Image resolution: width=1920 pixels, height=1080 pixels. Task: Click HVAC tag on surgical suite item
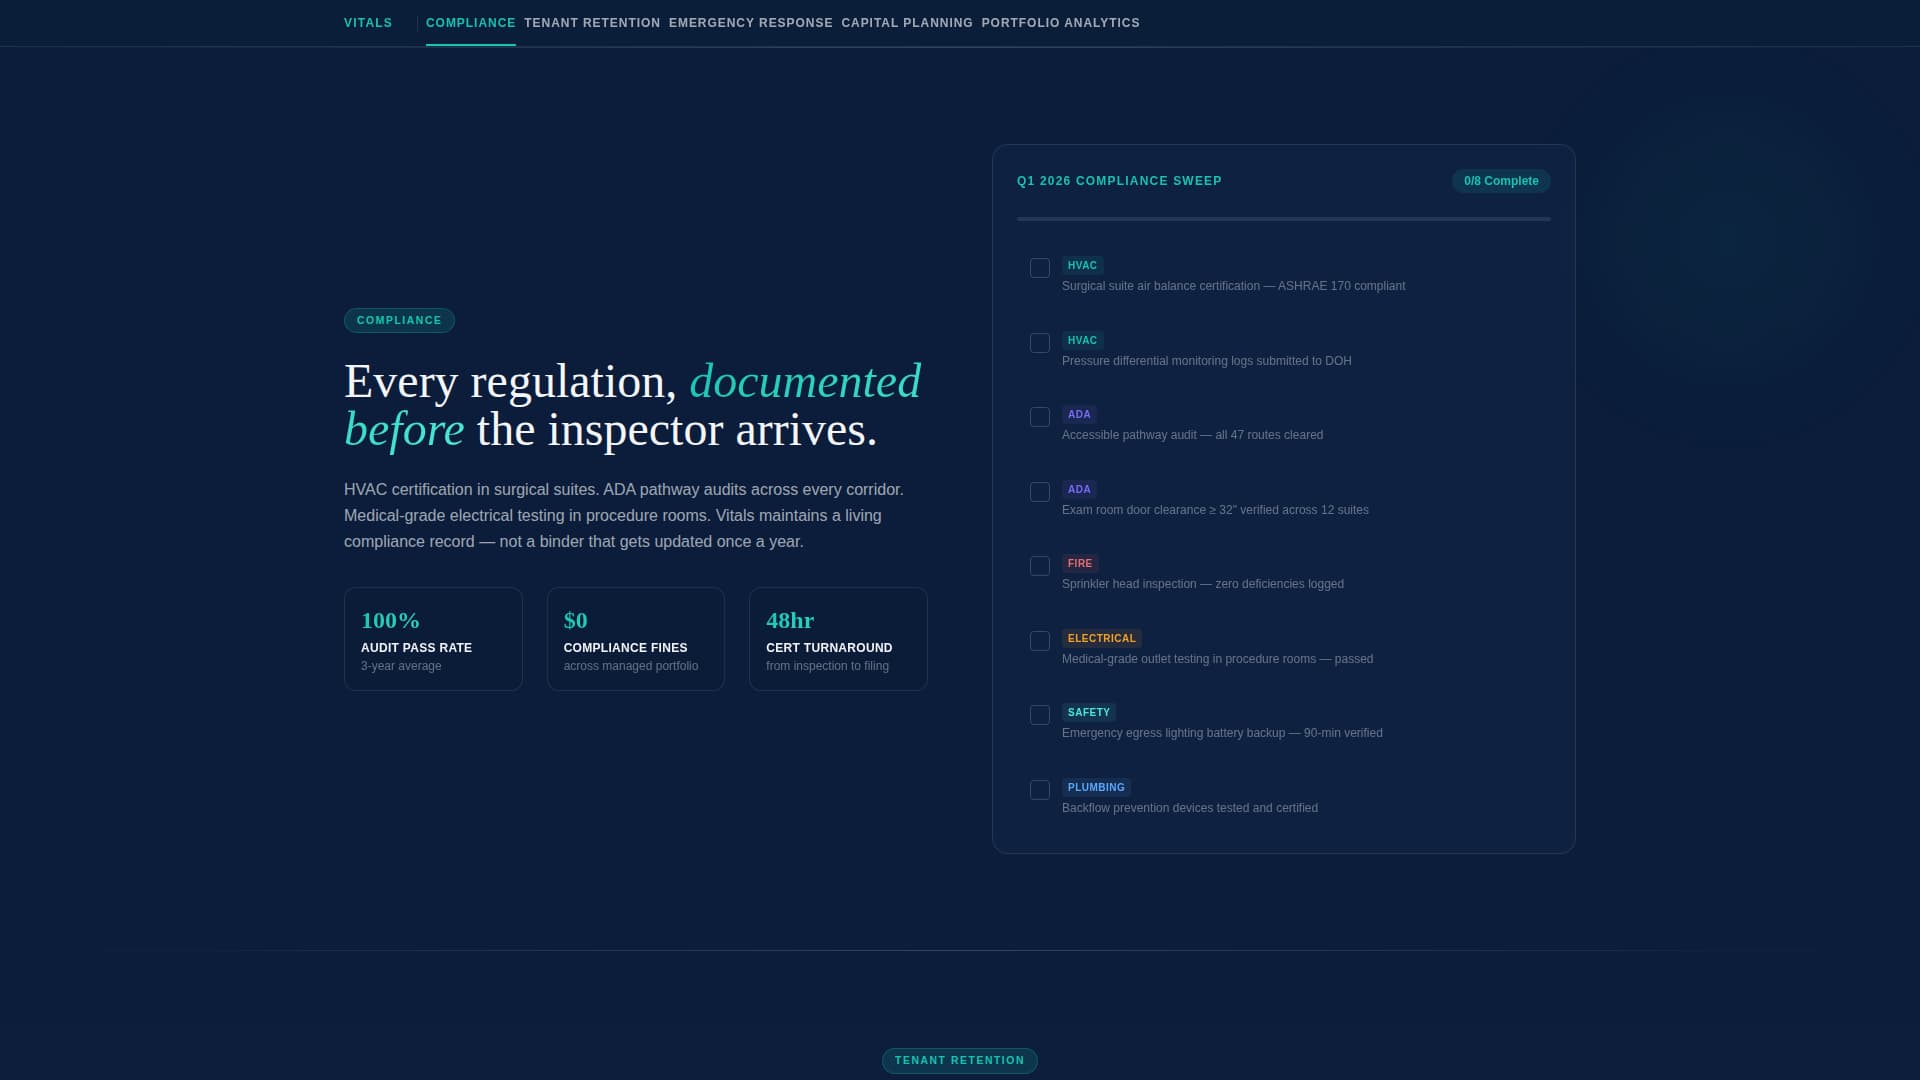click(x=1082, y=266)
